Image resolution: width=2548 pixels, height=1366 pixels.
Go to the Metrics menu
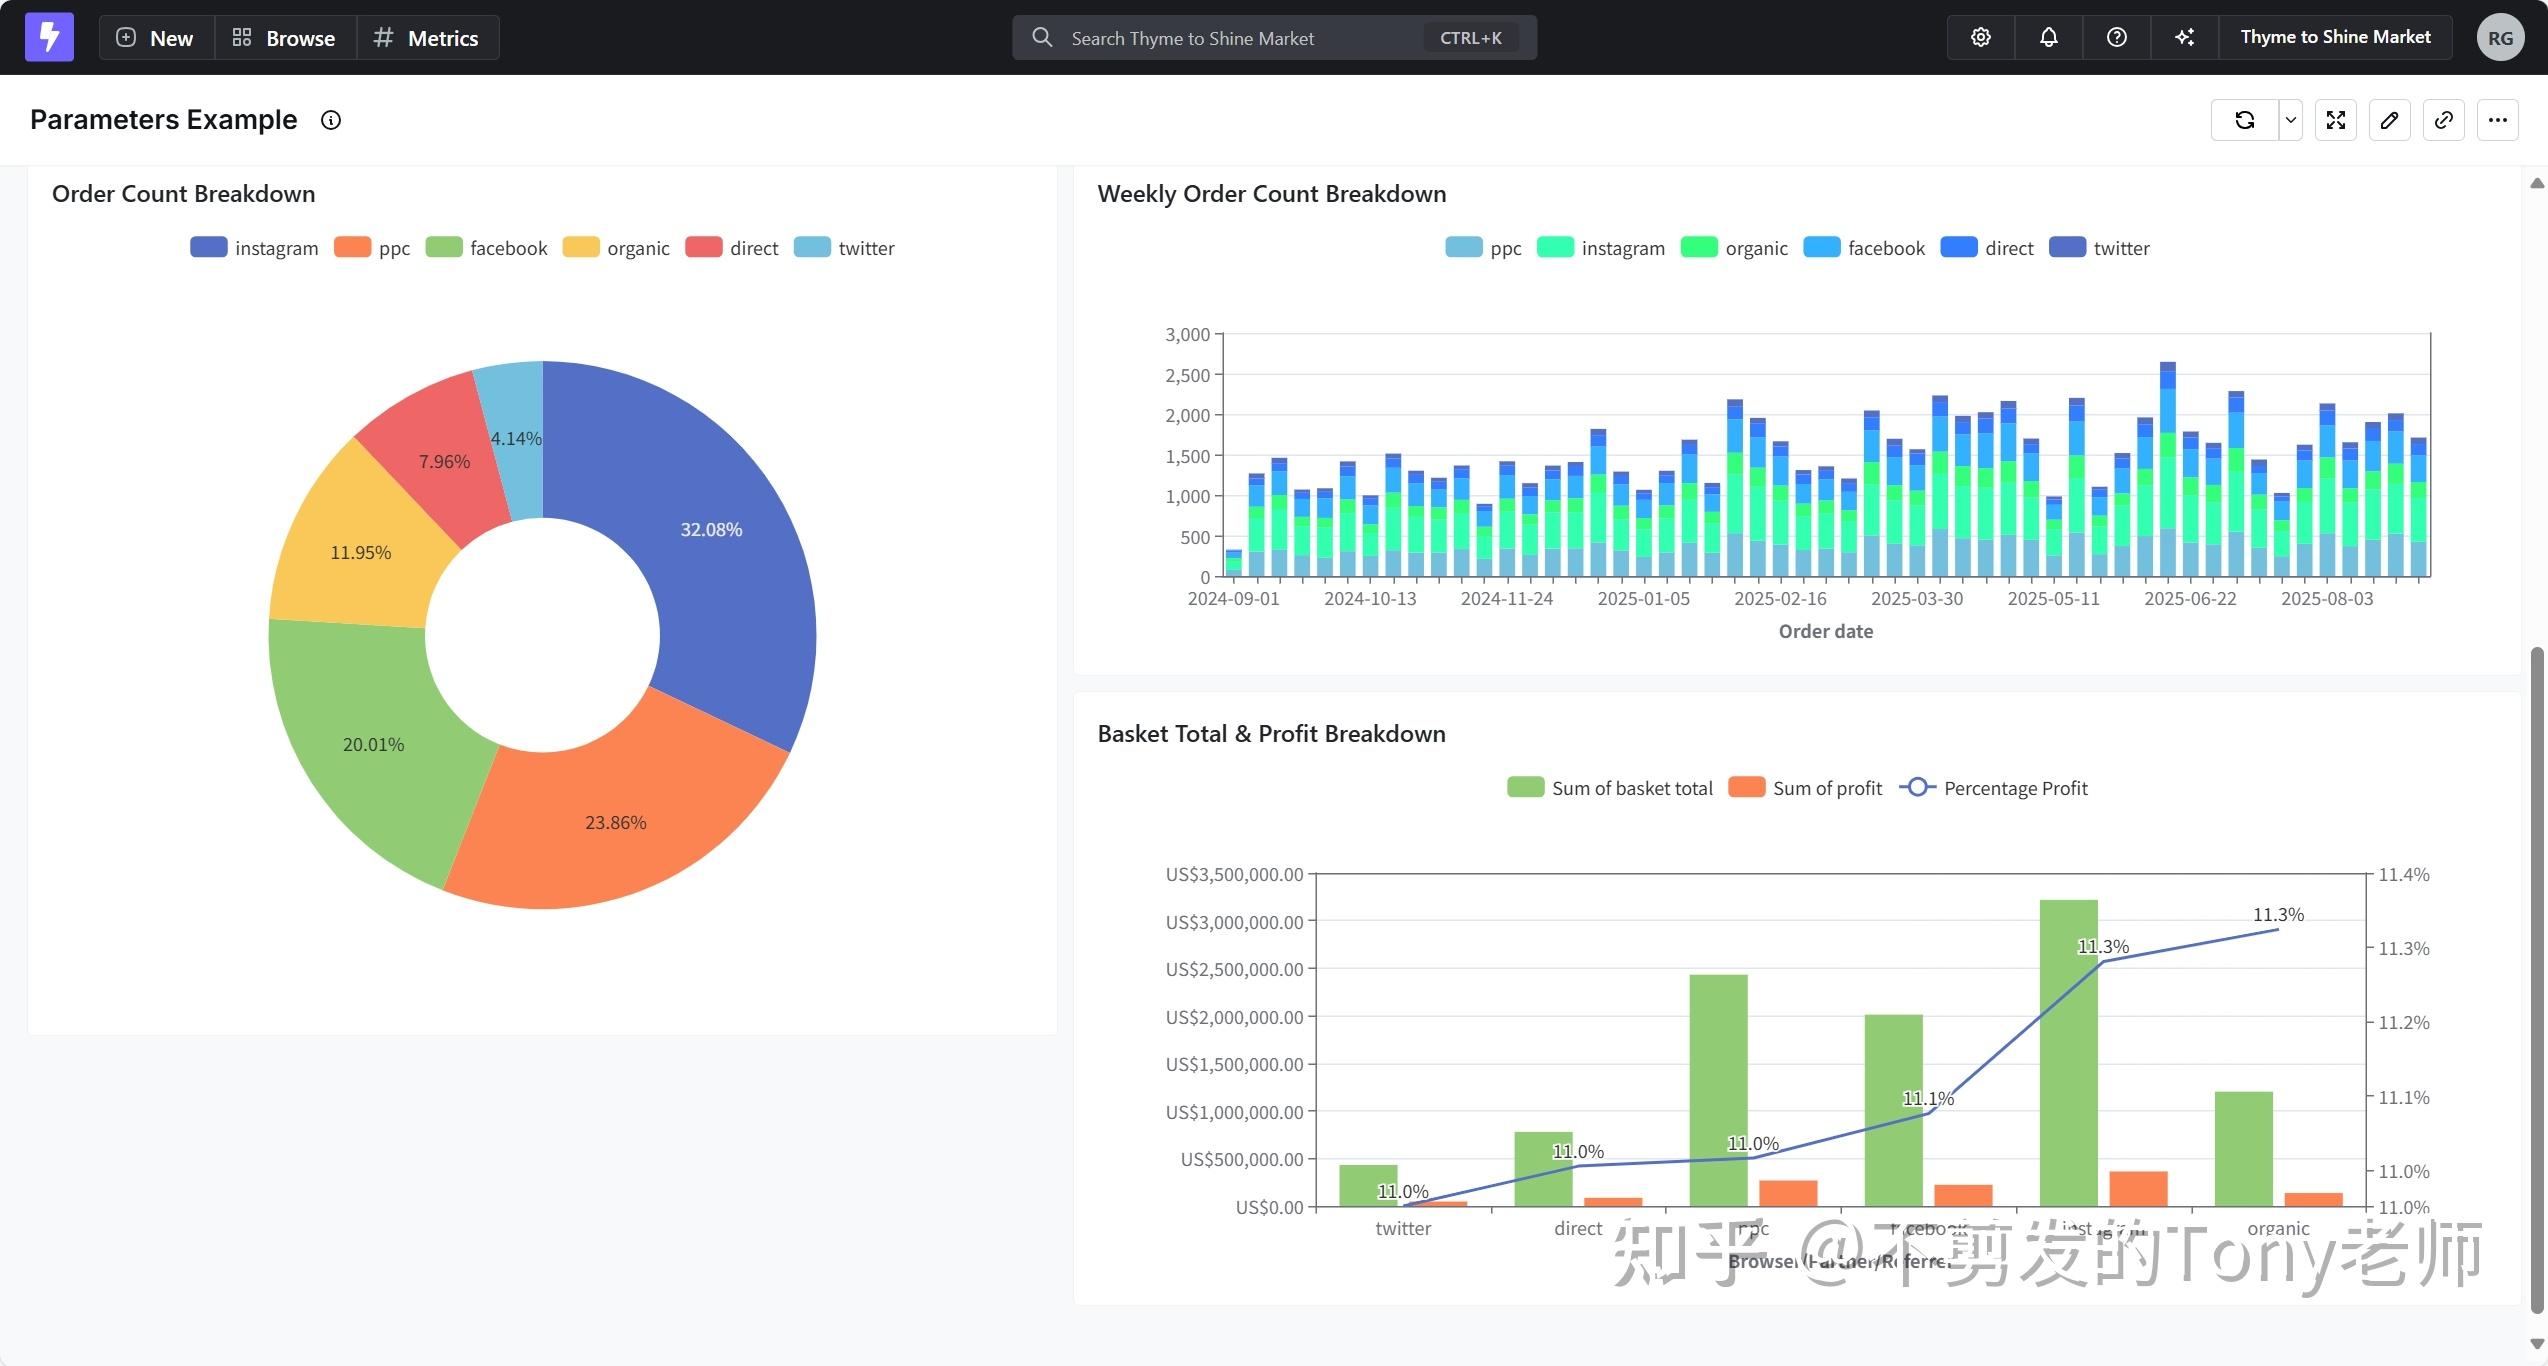[x=427, y=38]
